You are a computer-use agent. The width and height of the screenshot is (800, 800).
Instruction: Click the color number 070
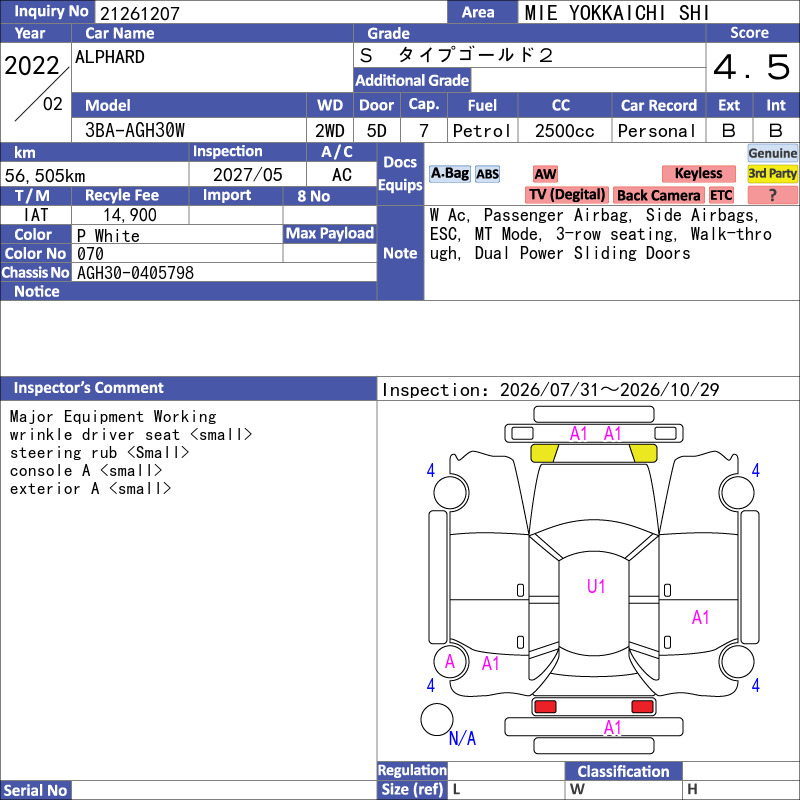click(x=90, y=254)
